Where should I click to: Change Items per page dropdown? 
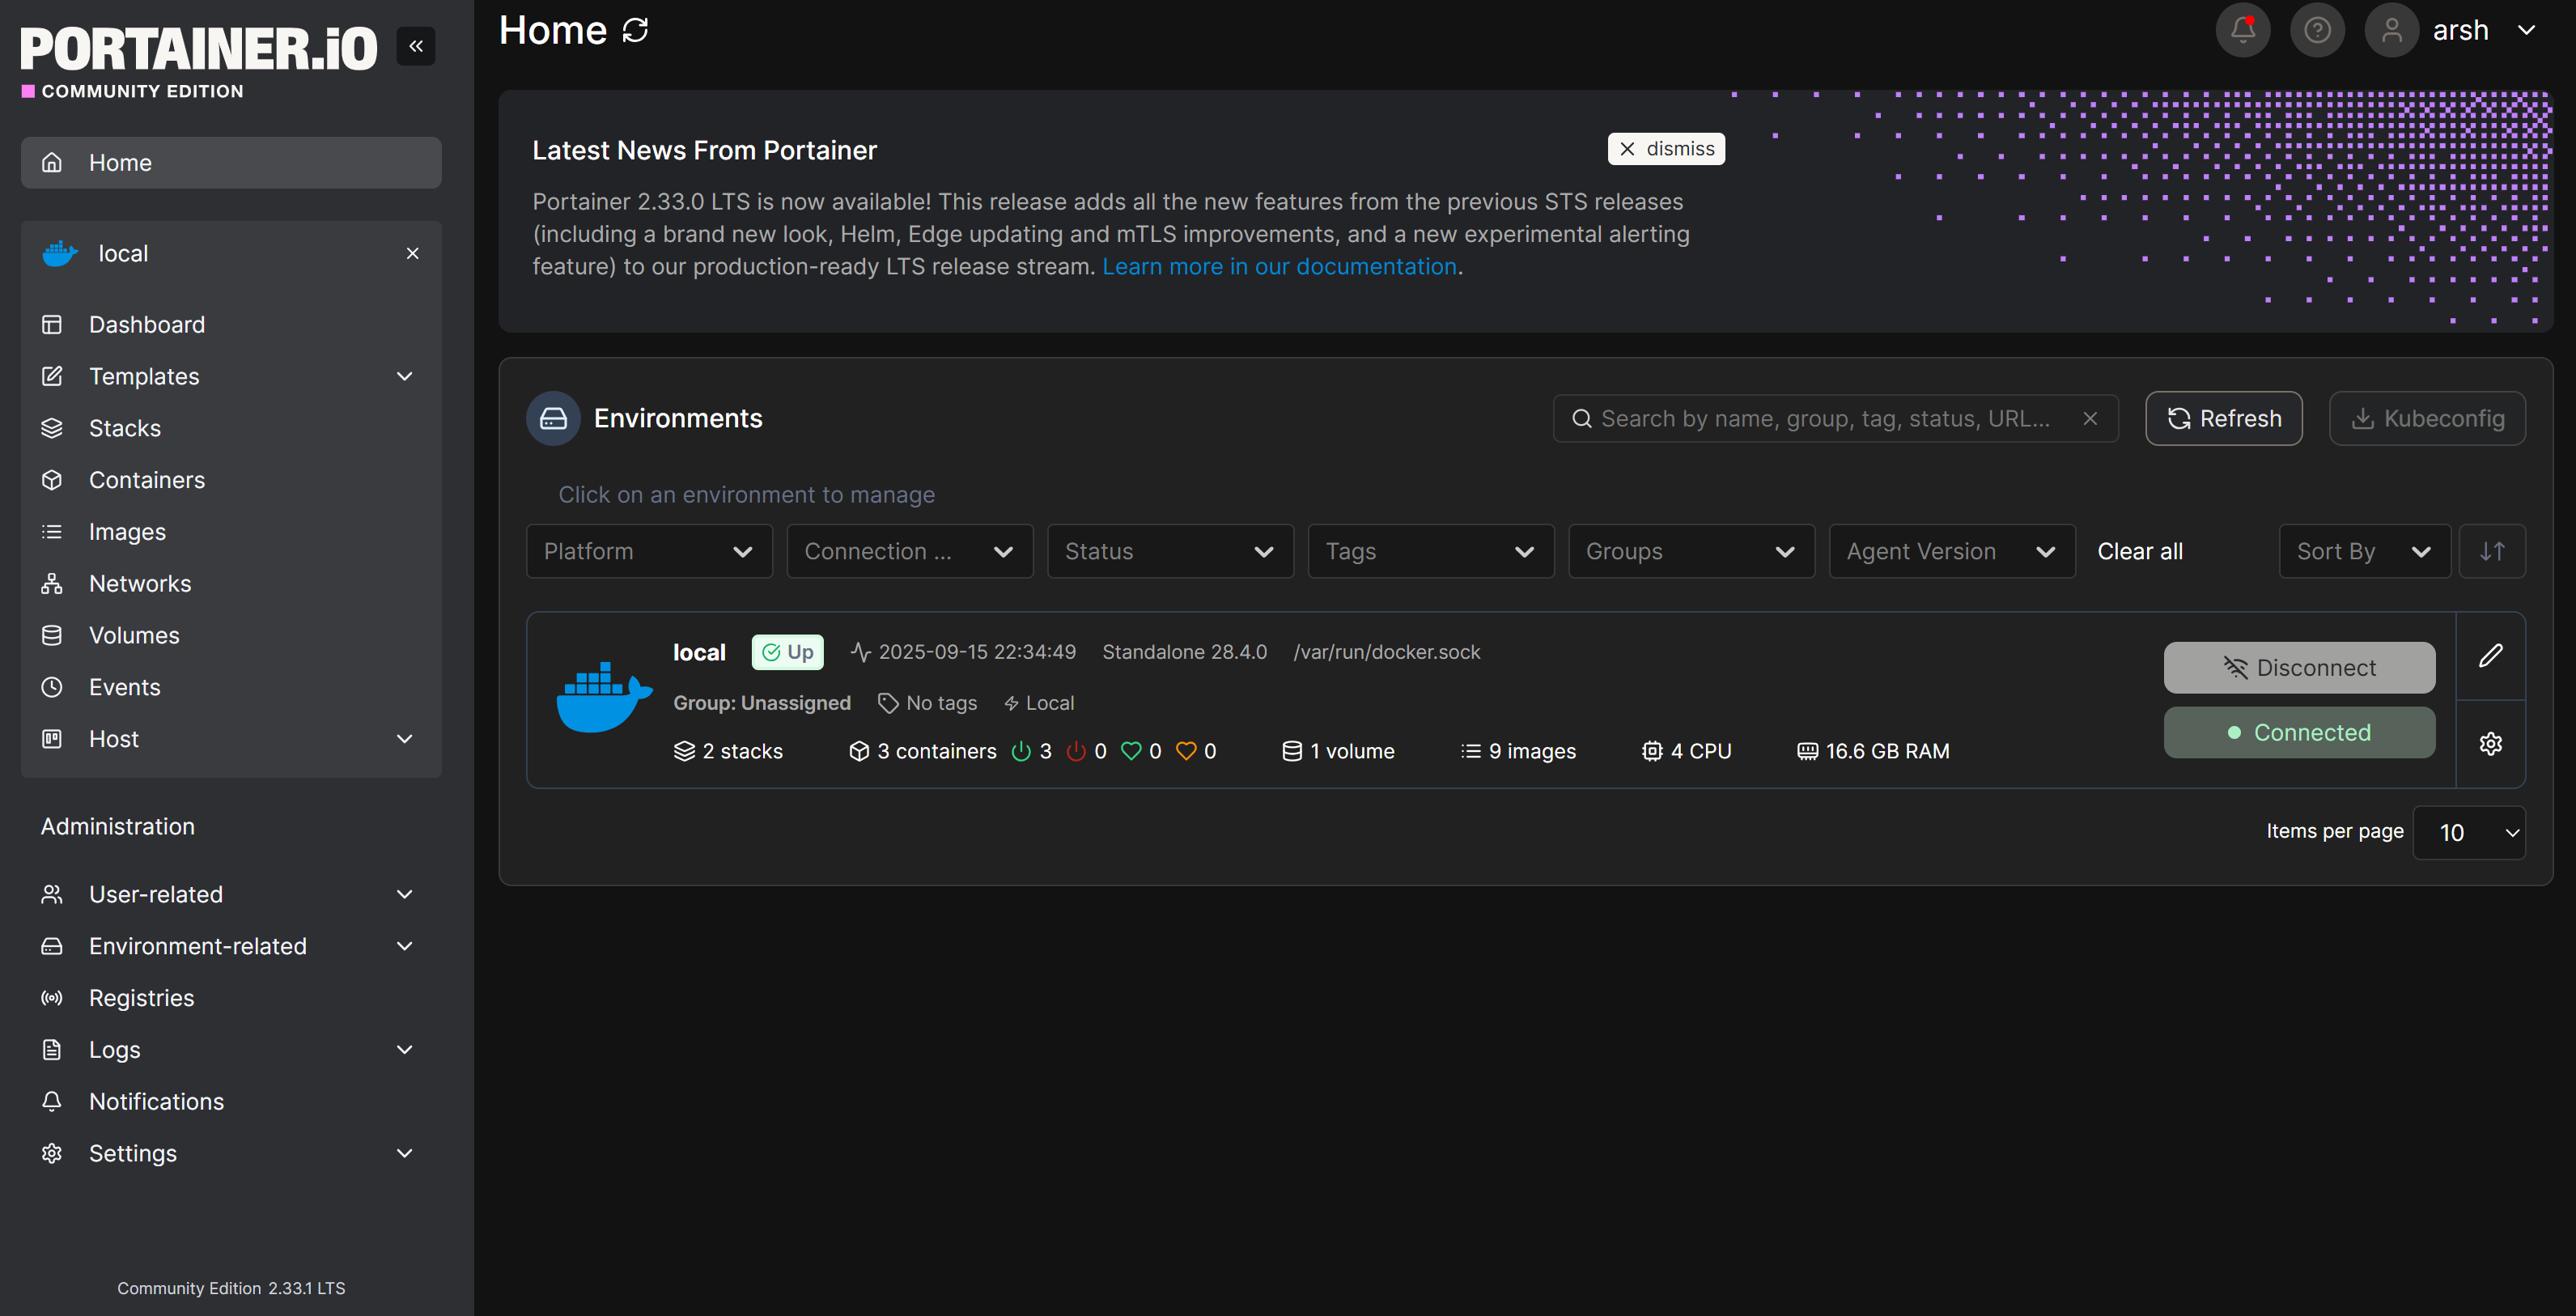[2468, 833]
